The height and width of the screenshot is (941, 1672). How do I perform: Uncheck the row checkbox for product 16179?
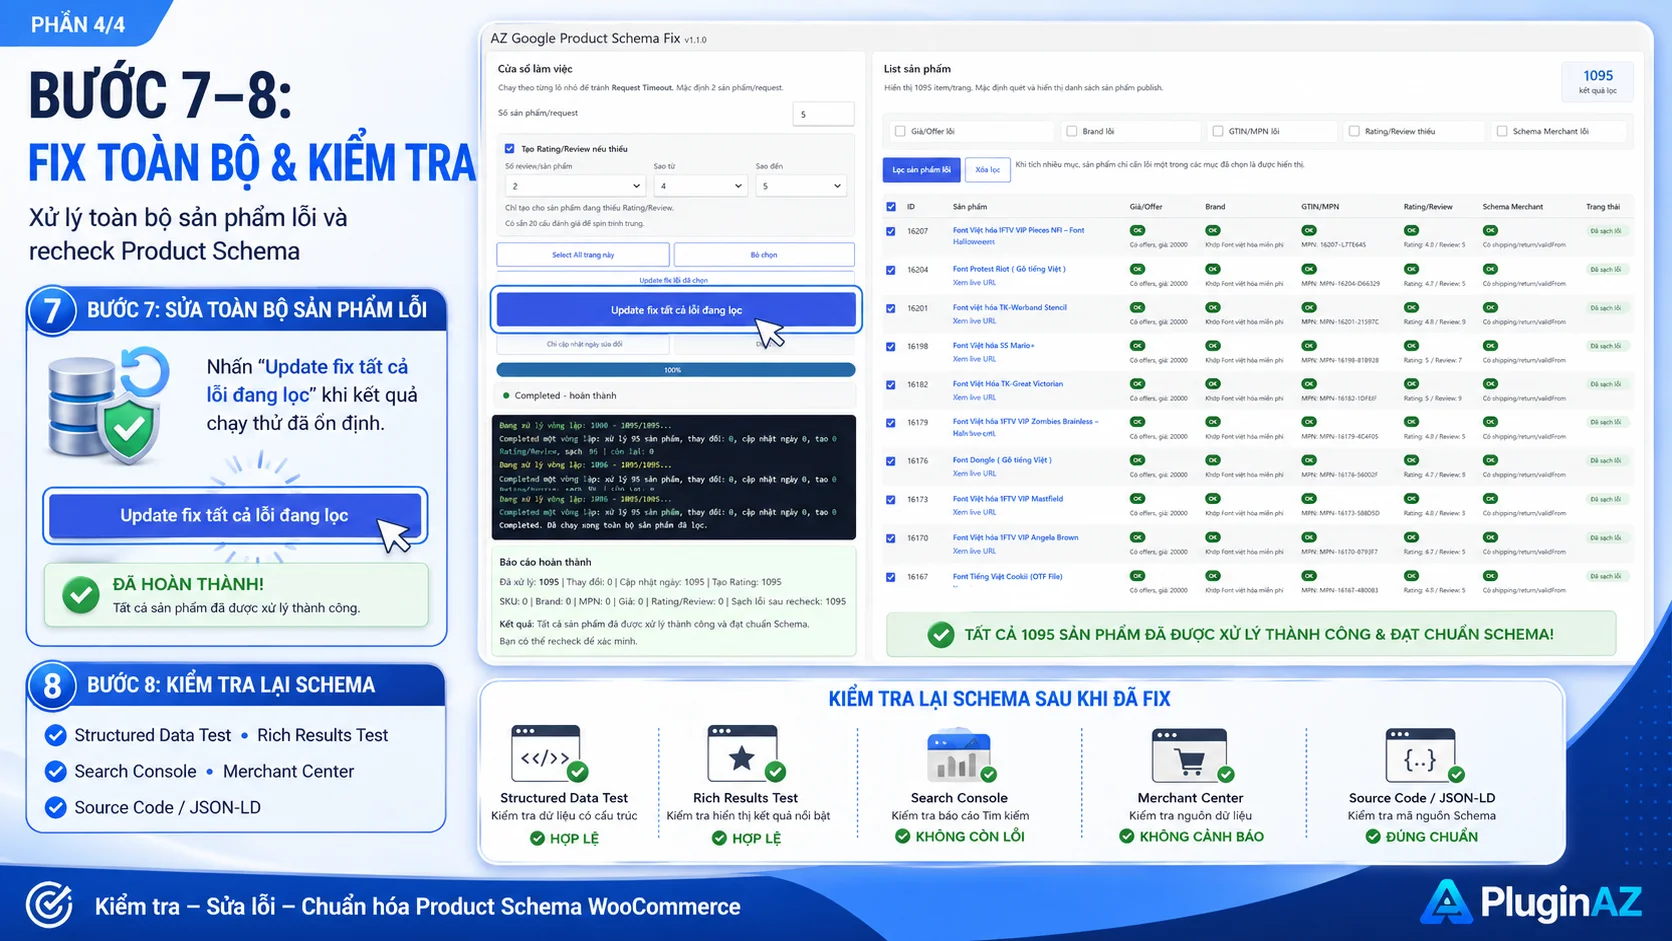tap(891, 423)
